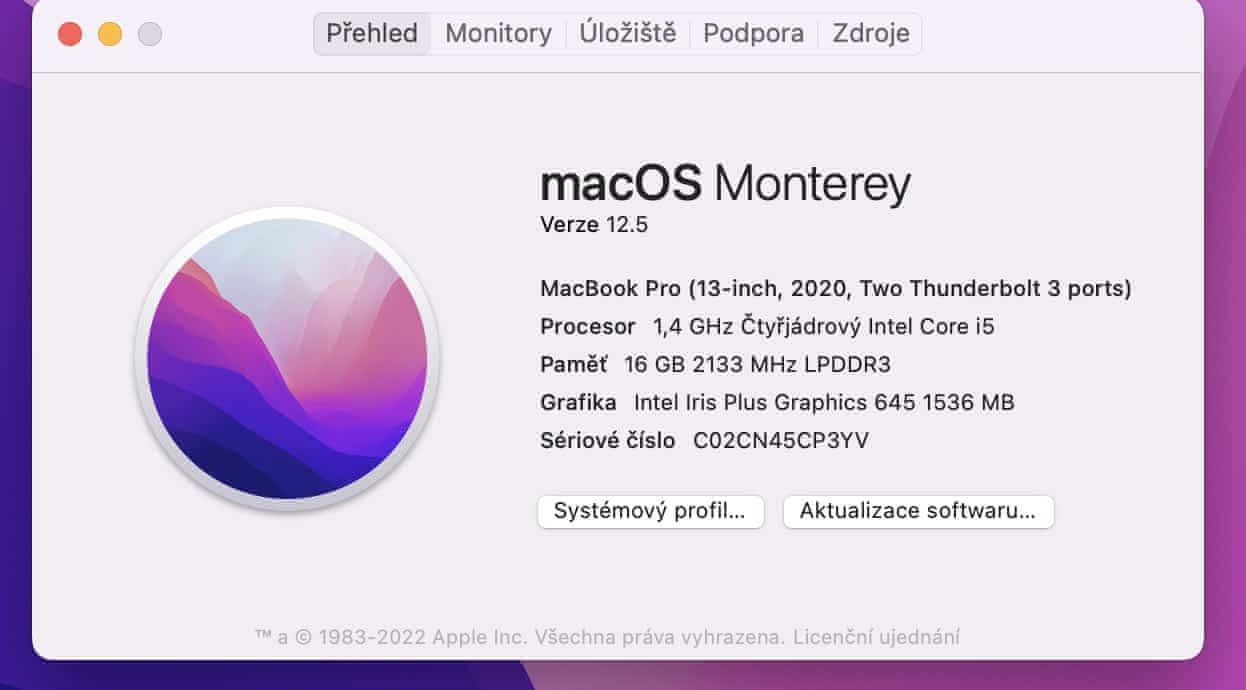The width and height of the screenshot is (1246, 690).
Task: Click the Grafika Intel Iris Plus line
Action: point(777,403)
